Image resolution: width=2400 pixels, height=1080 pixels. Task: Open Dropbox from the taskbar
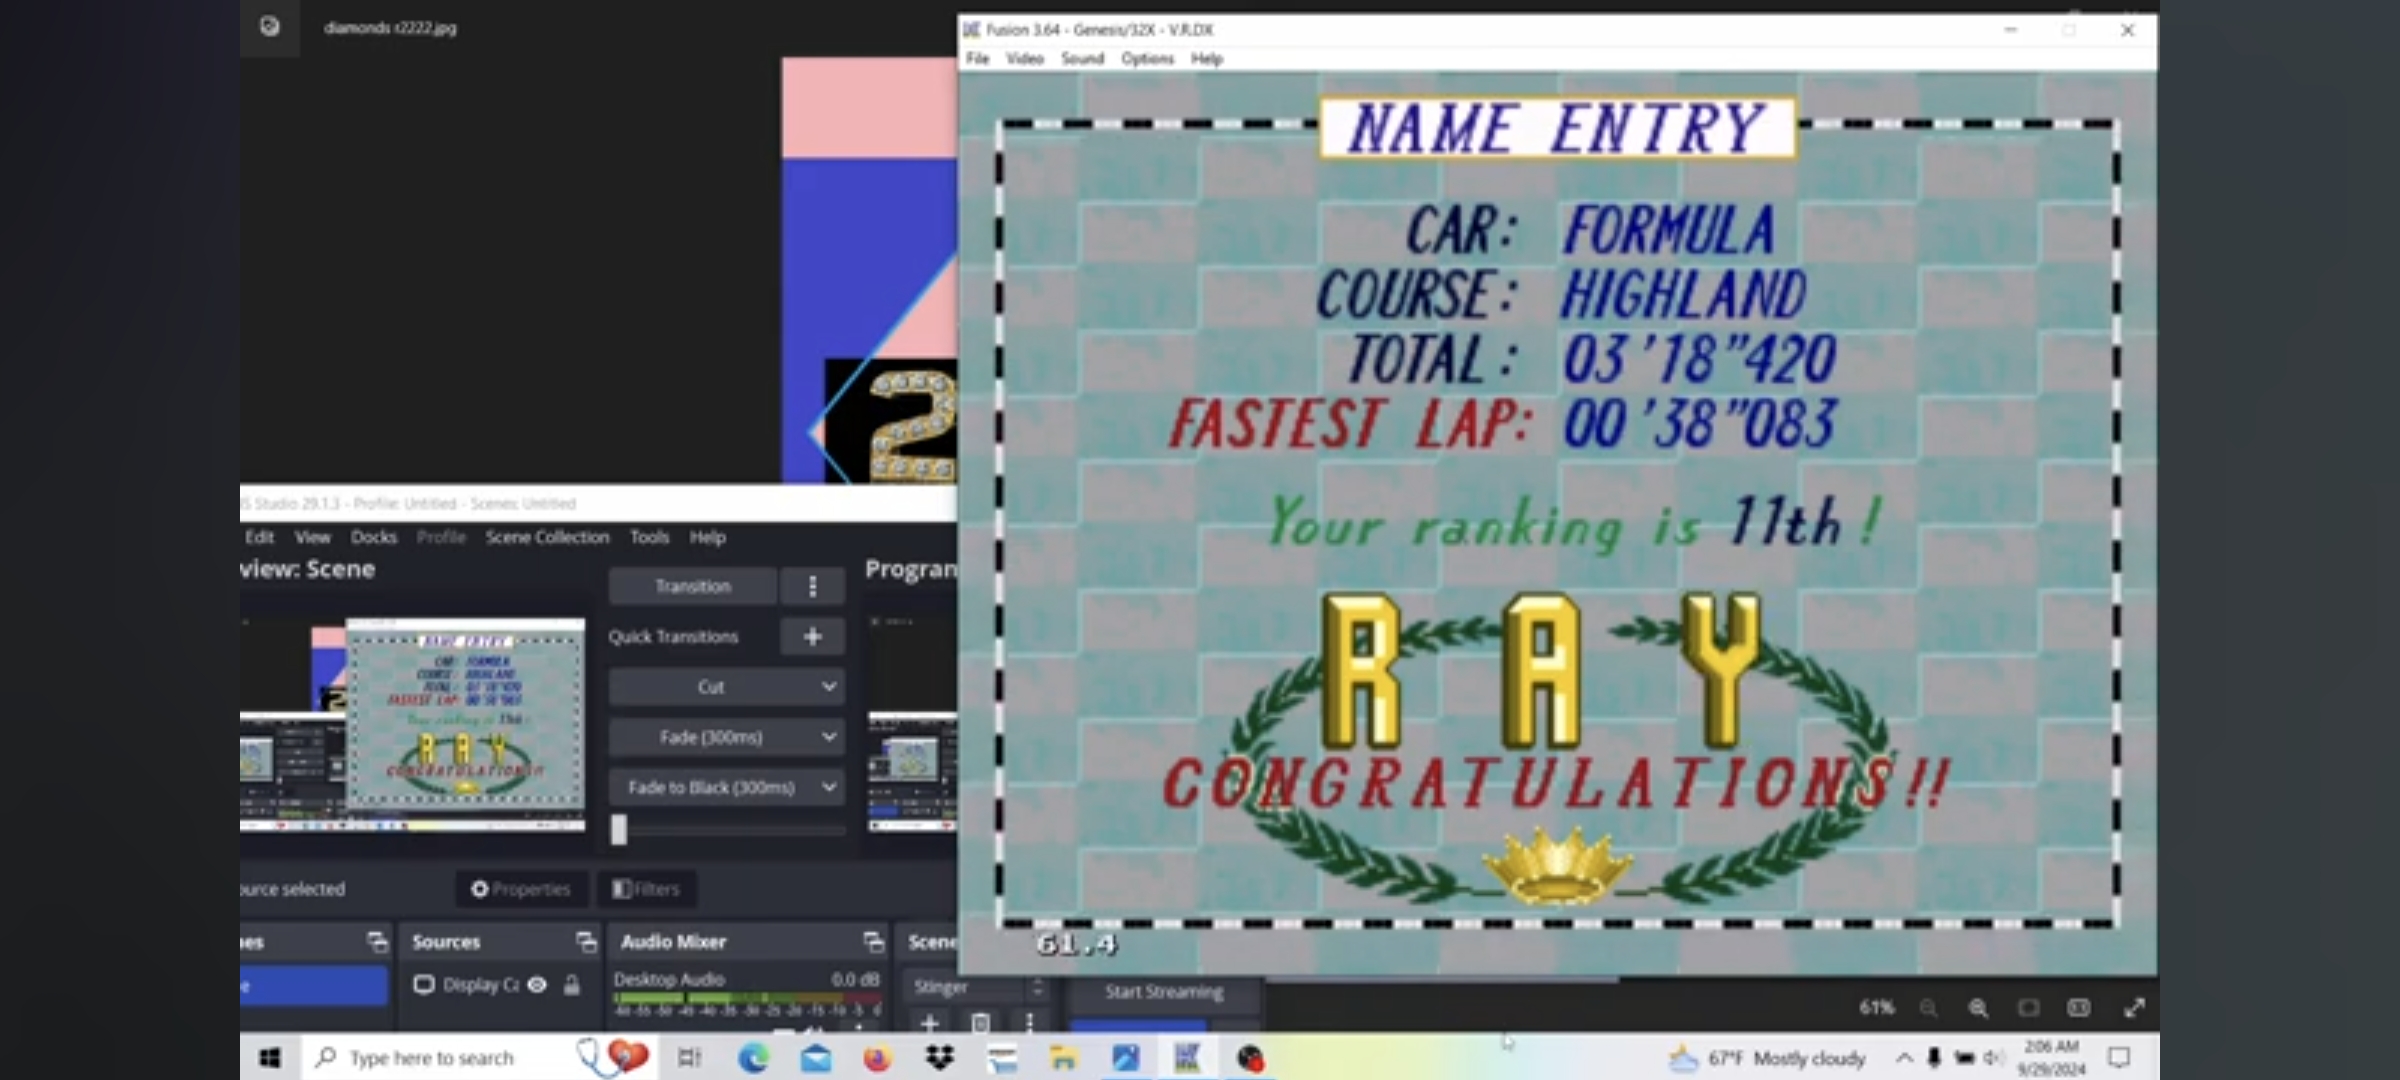point(939,1058)
